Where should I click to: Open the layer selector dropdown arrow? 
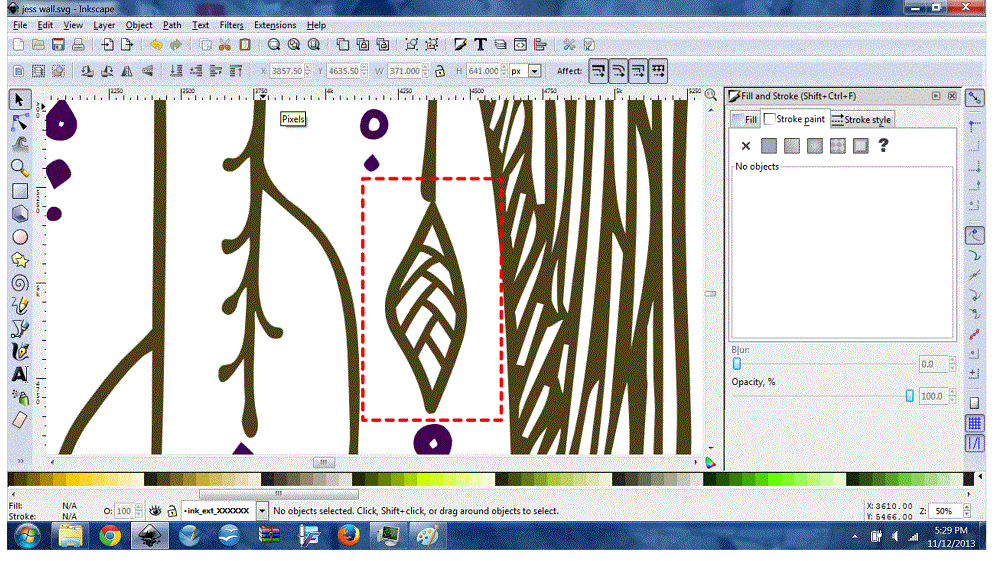tap(261, 511)
